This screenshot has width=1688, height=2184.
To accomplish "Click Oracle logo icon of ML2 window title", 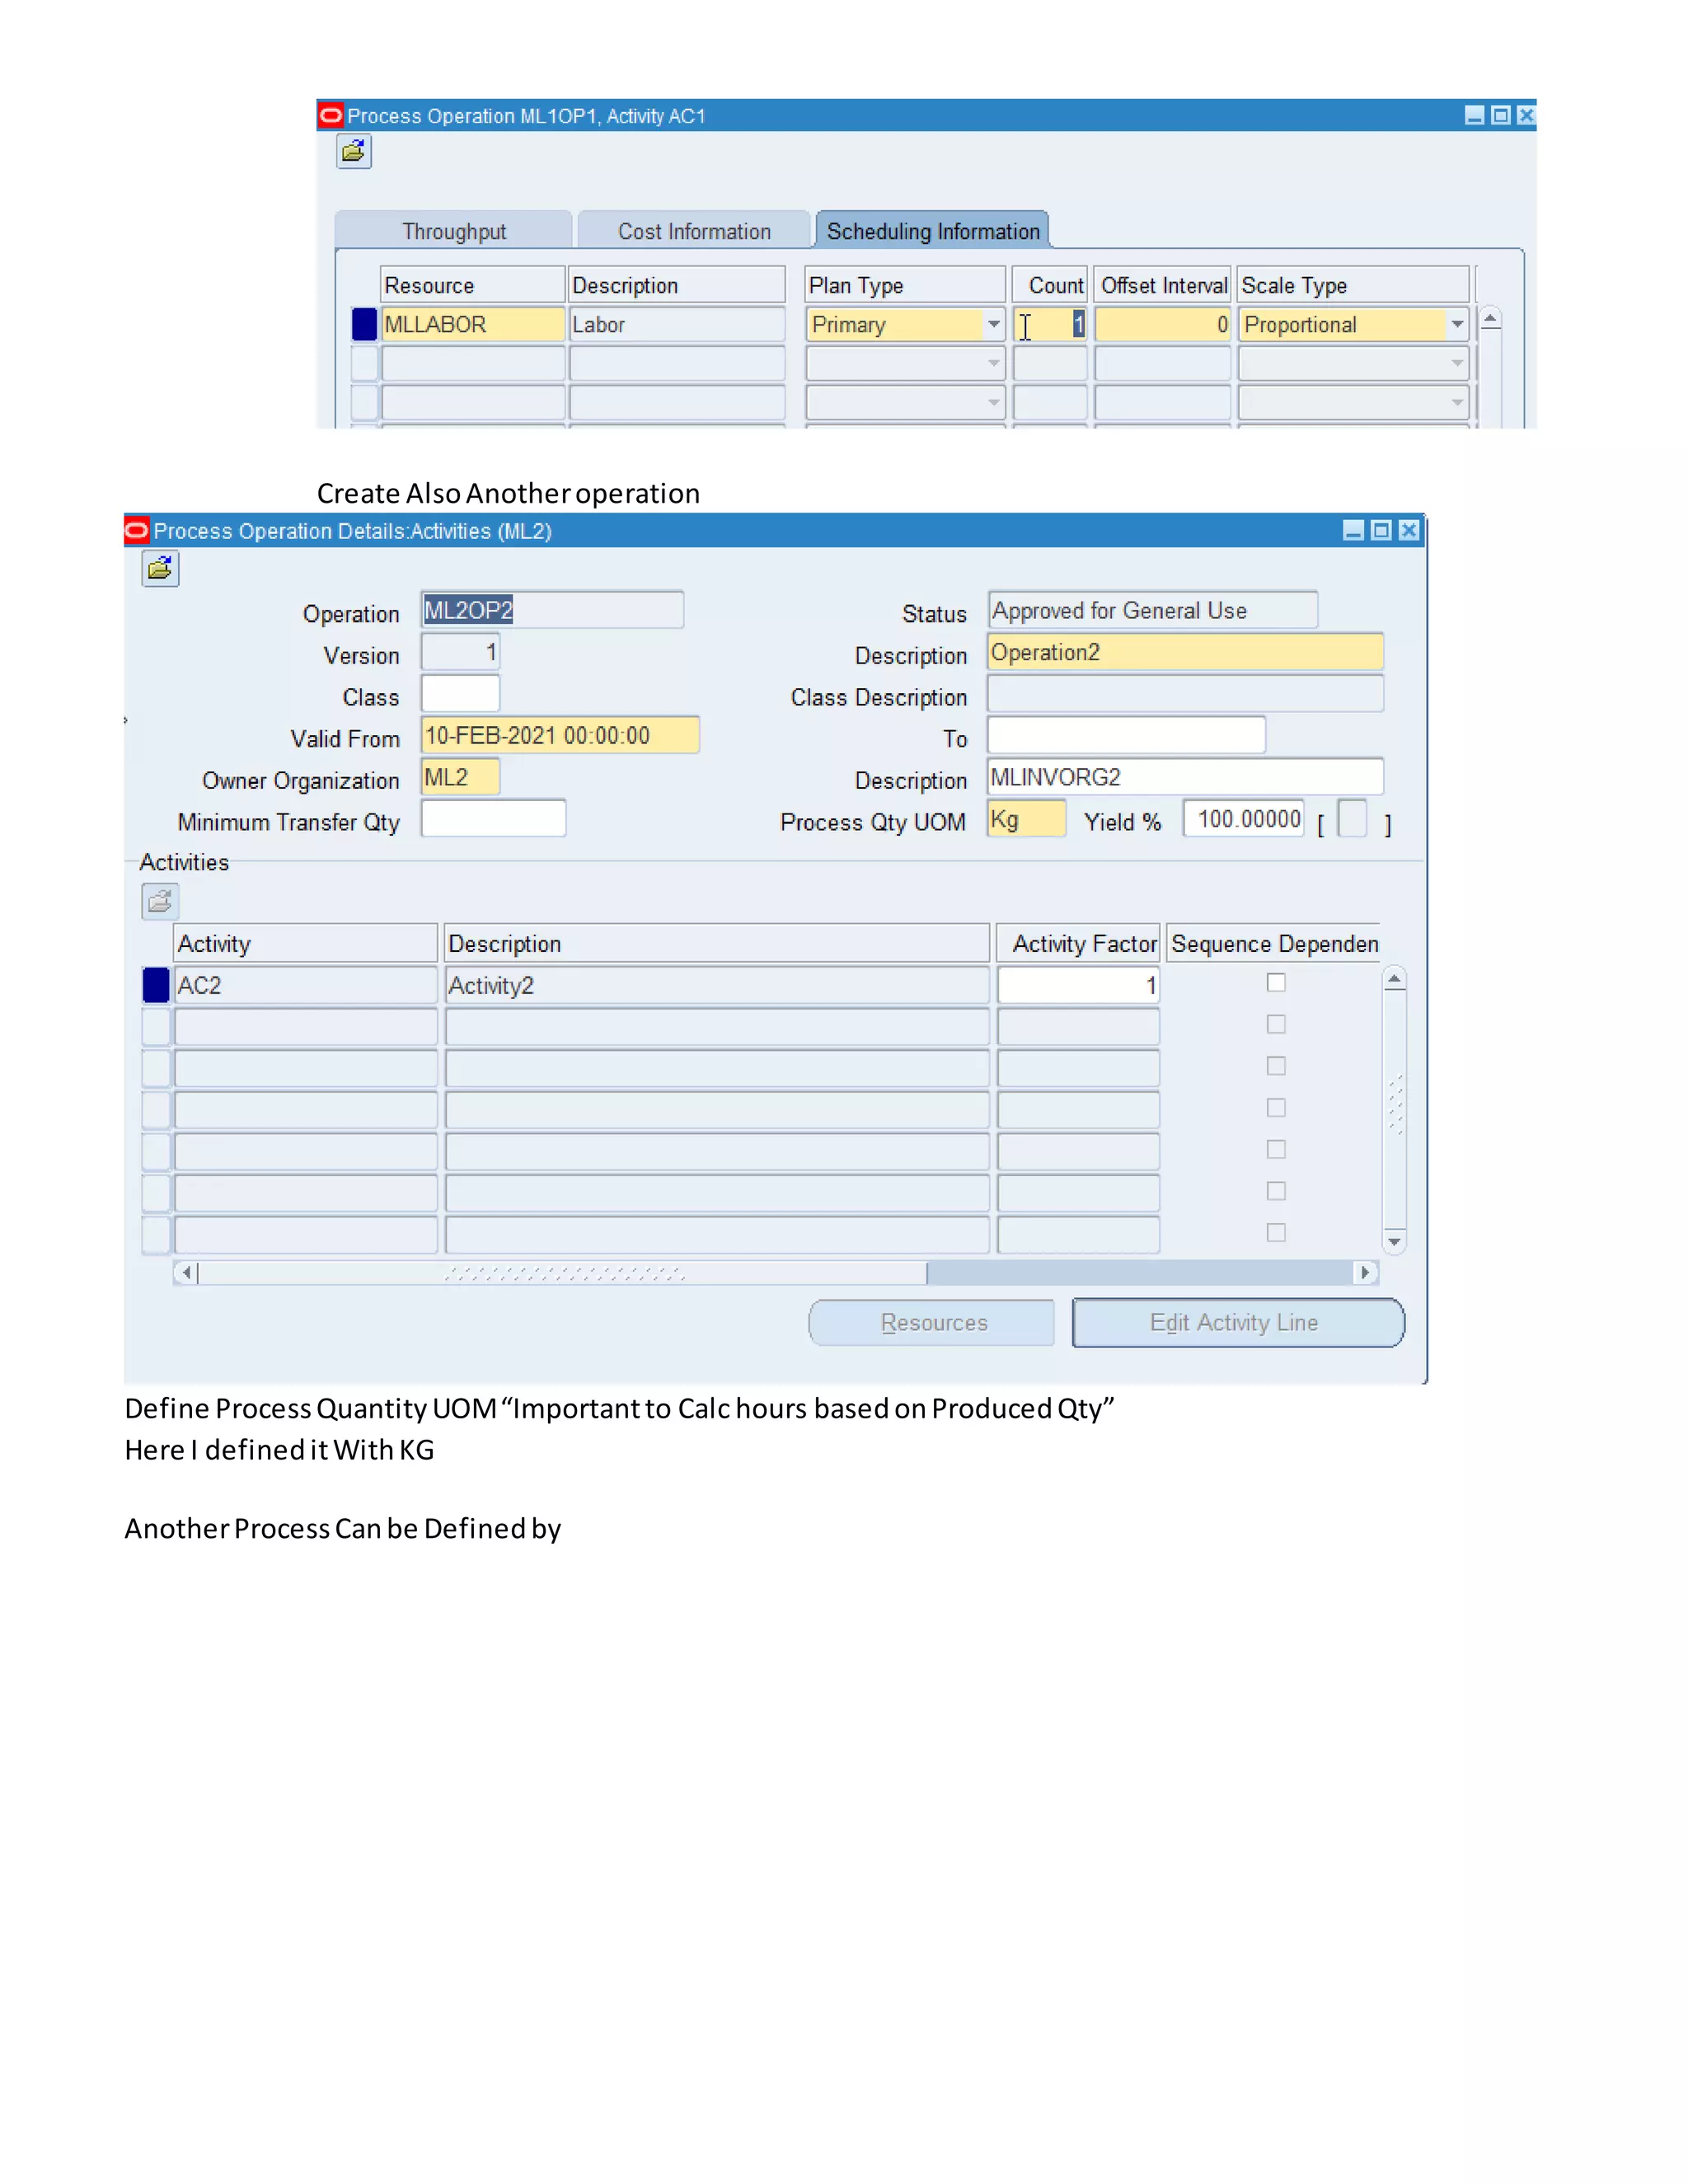I will pyautogui.click(x=137, y=530).
